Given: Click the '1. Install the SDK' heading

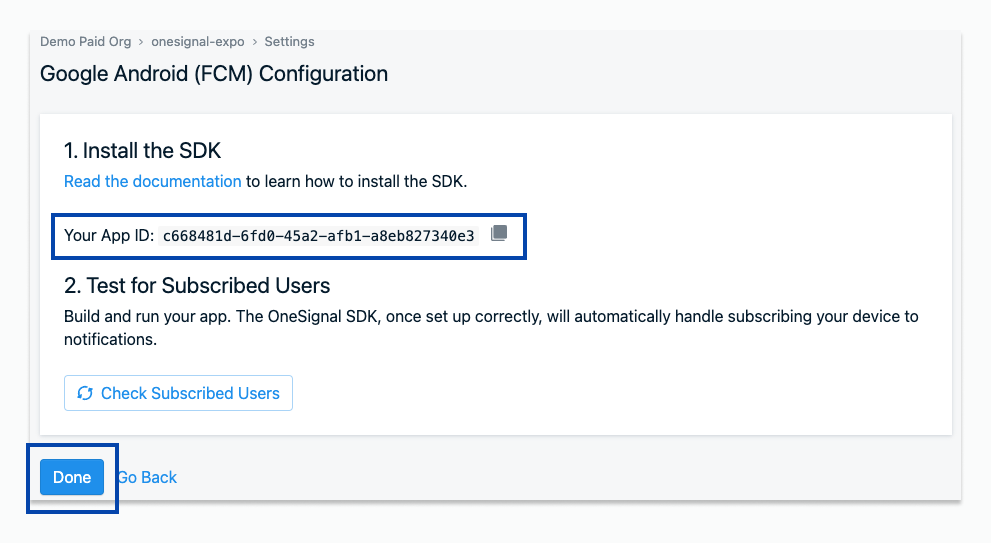Looking at the screenshot, I should pos(142,151).
